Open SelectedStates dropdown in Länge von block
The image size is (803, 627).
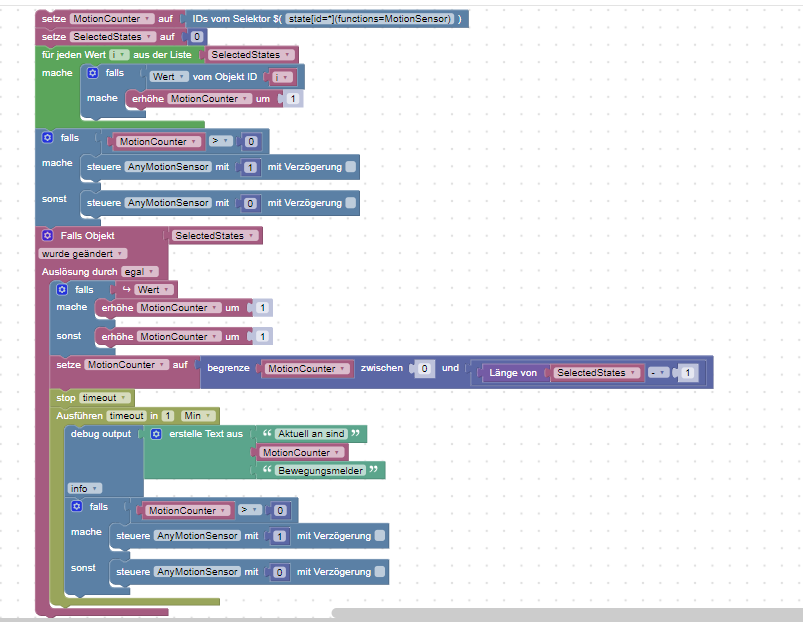click(597, 372)
